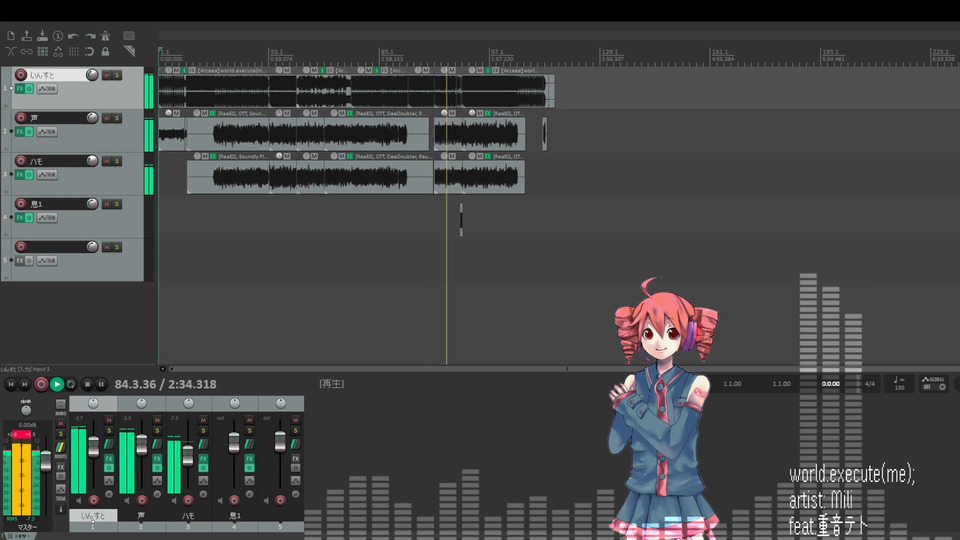Select mixer strip label 息1
The width and height of the screenshot is (960, 540).
(234, 516)
